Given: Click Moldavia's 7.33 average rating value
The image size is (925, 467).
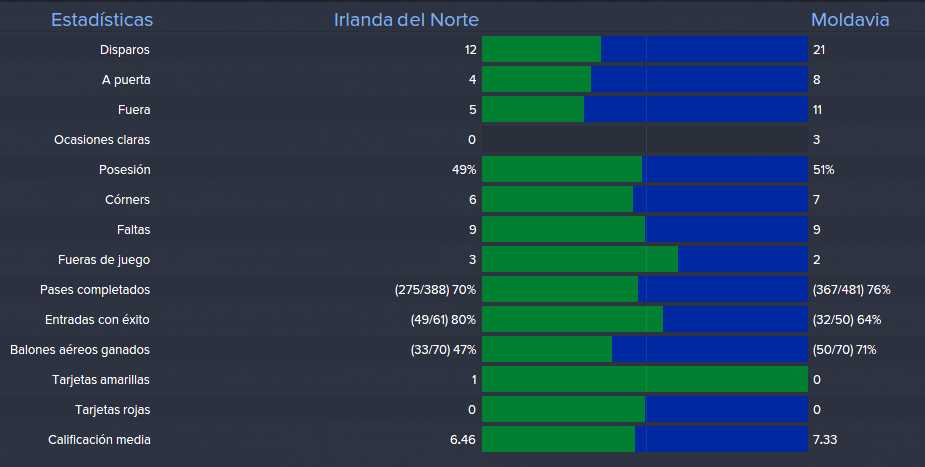Looking at the screenshot, I should [826, 440].
